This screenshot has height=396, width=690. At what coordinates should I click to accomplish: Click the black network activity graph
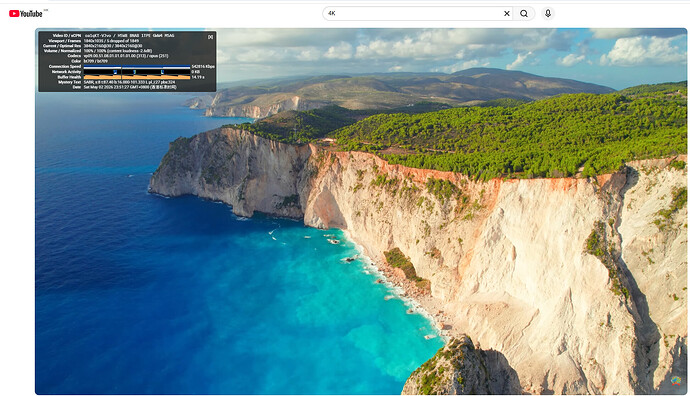click(x=137, y=72)
